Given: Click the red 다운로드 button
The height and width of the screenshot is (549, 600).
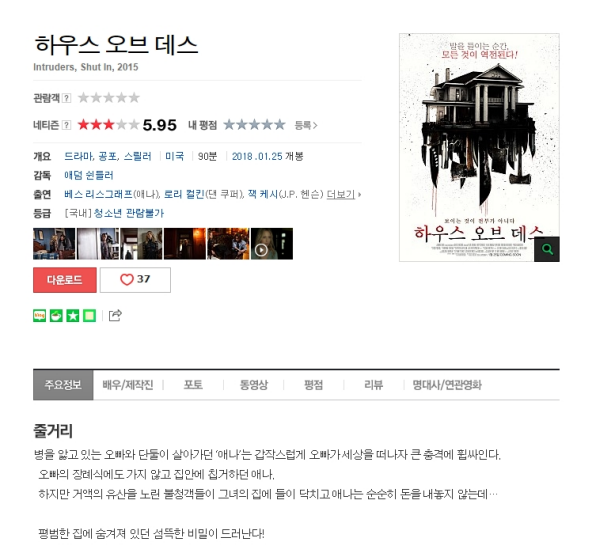Looking at the screenshot, I should 65,280.
